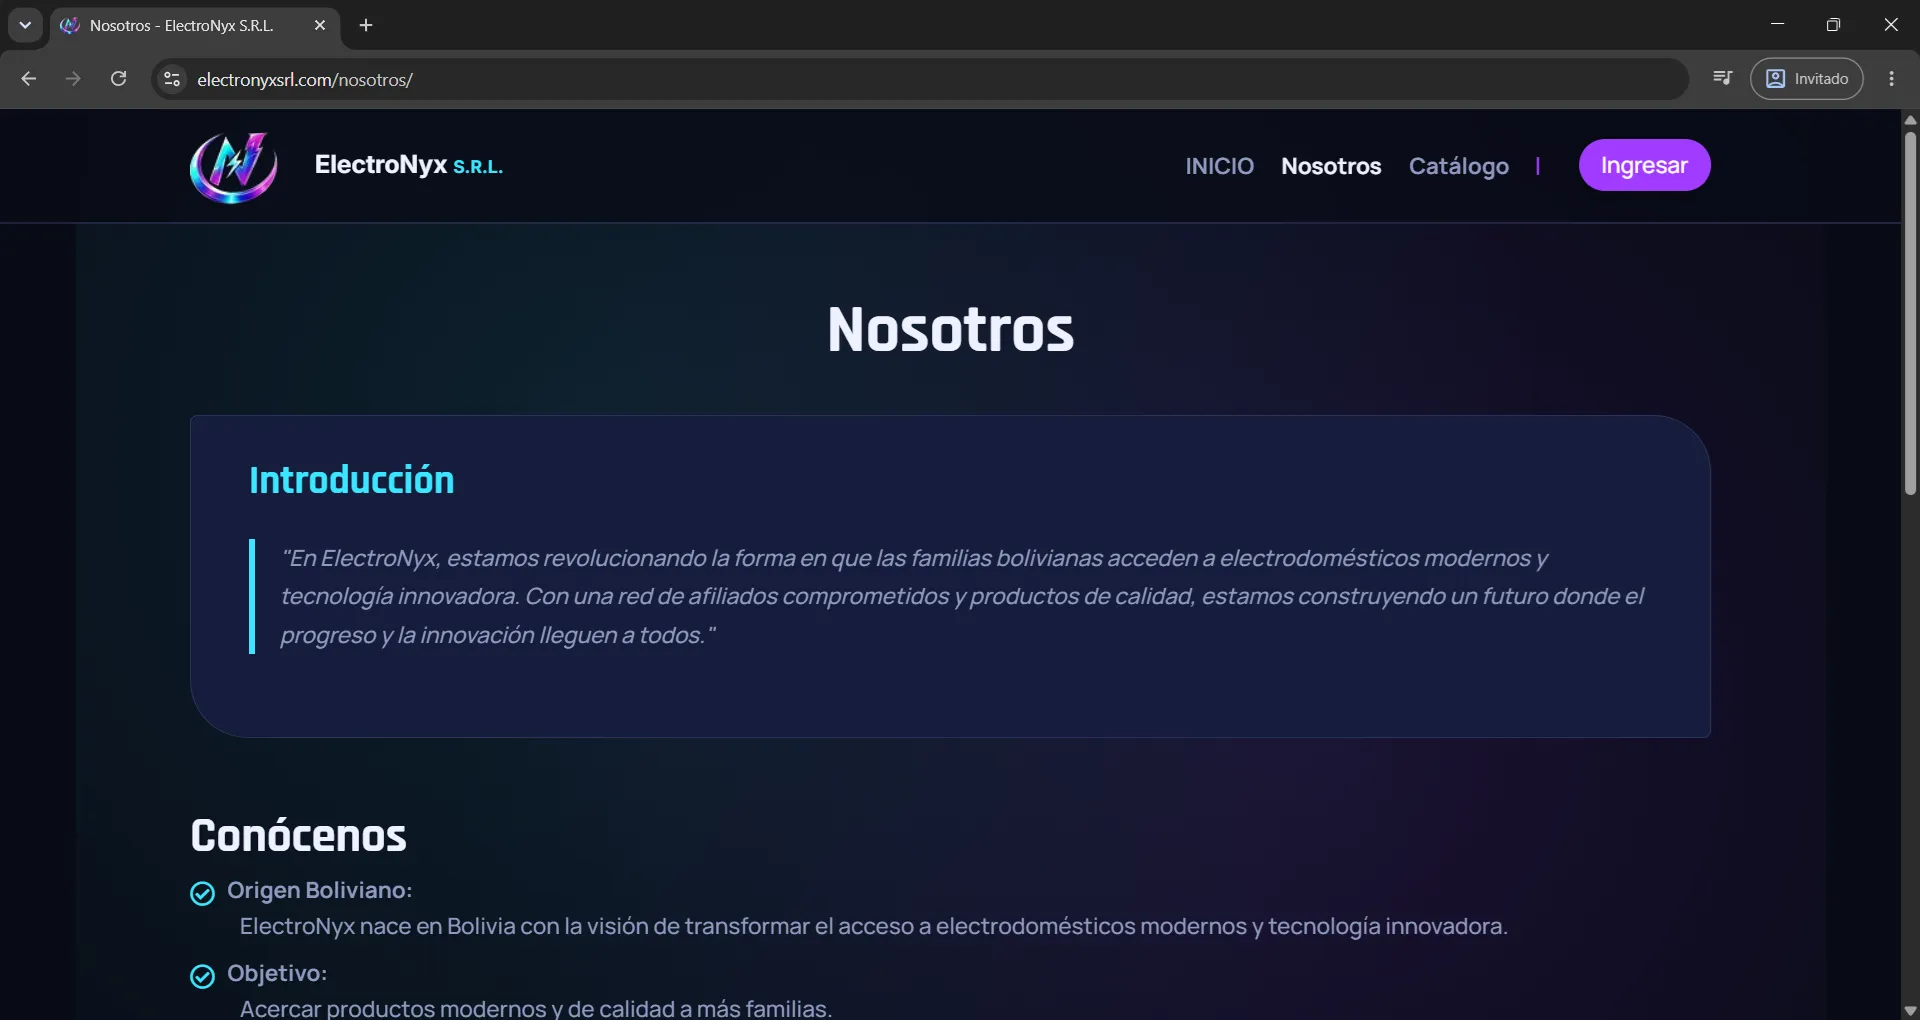The height and width of the screenshot is (1020, 1920).
Task: Click the Objetivo check-circle icon
Action: click(202, 976)
